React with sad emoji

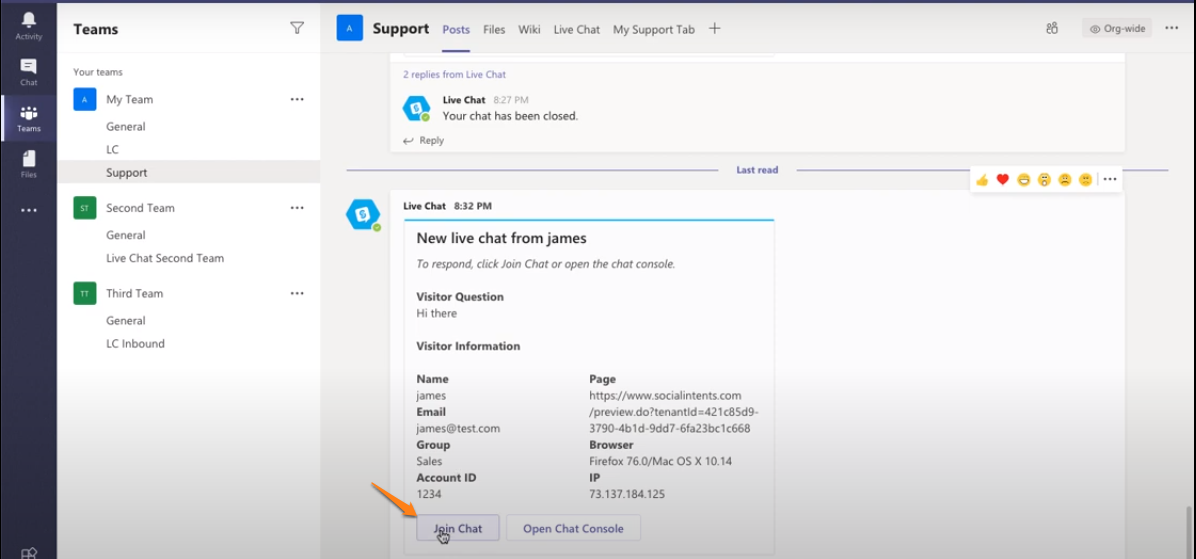(x=1064, y=179)
